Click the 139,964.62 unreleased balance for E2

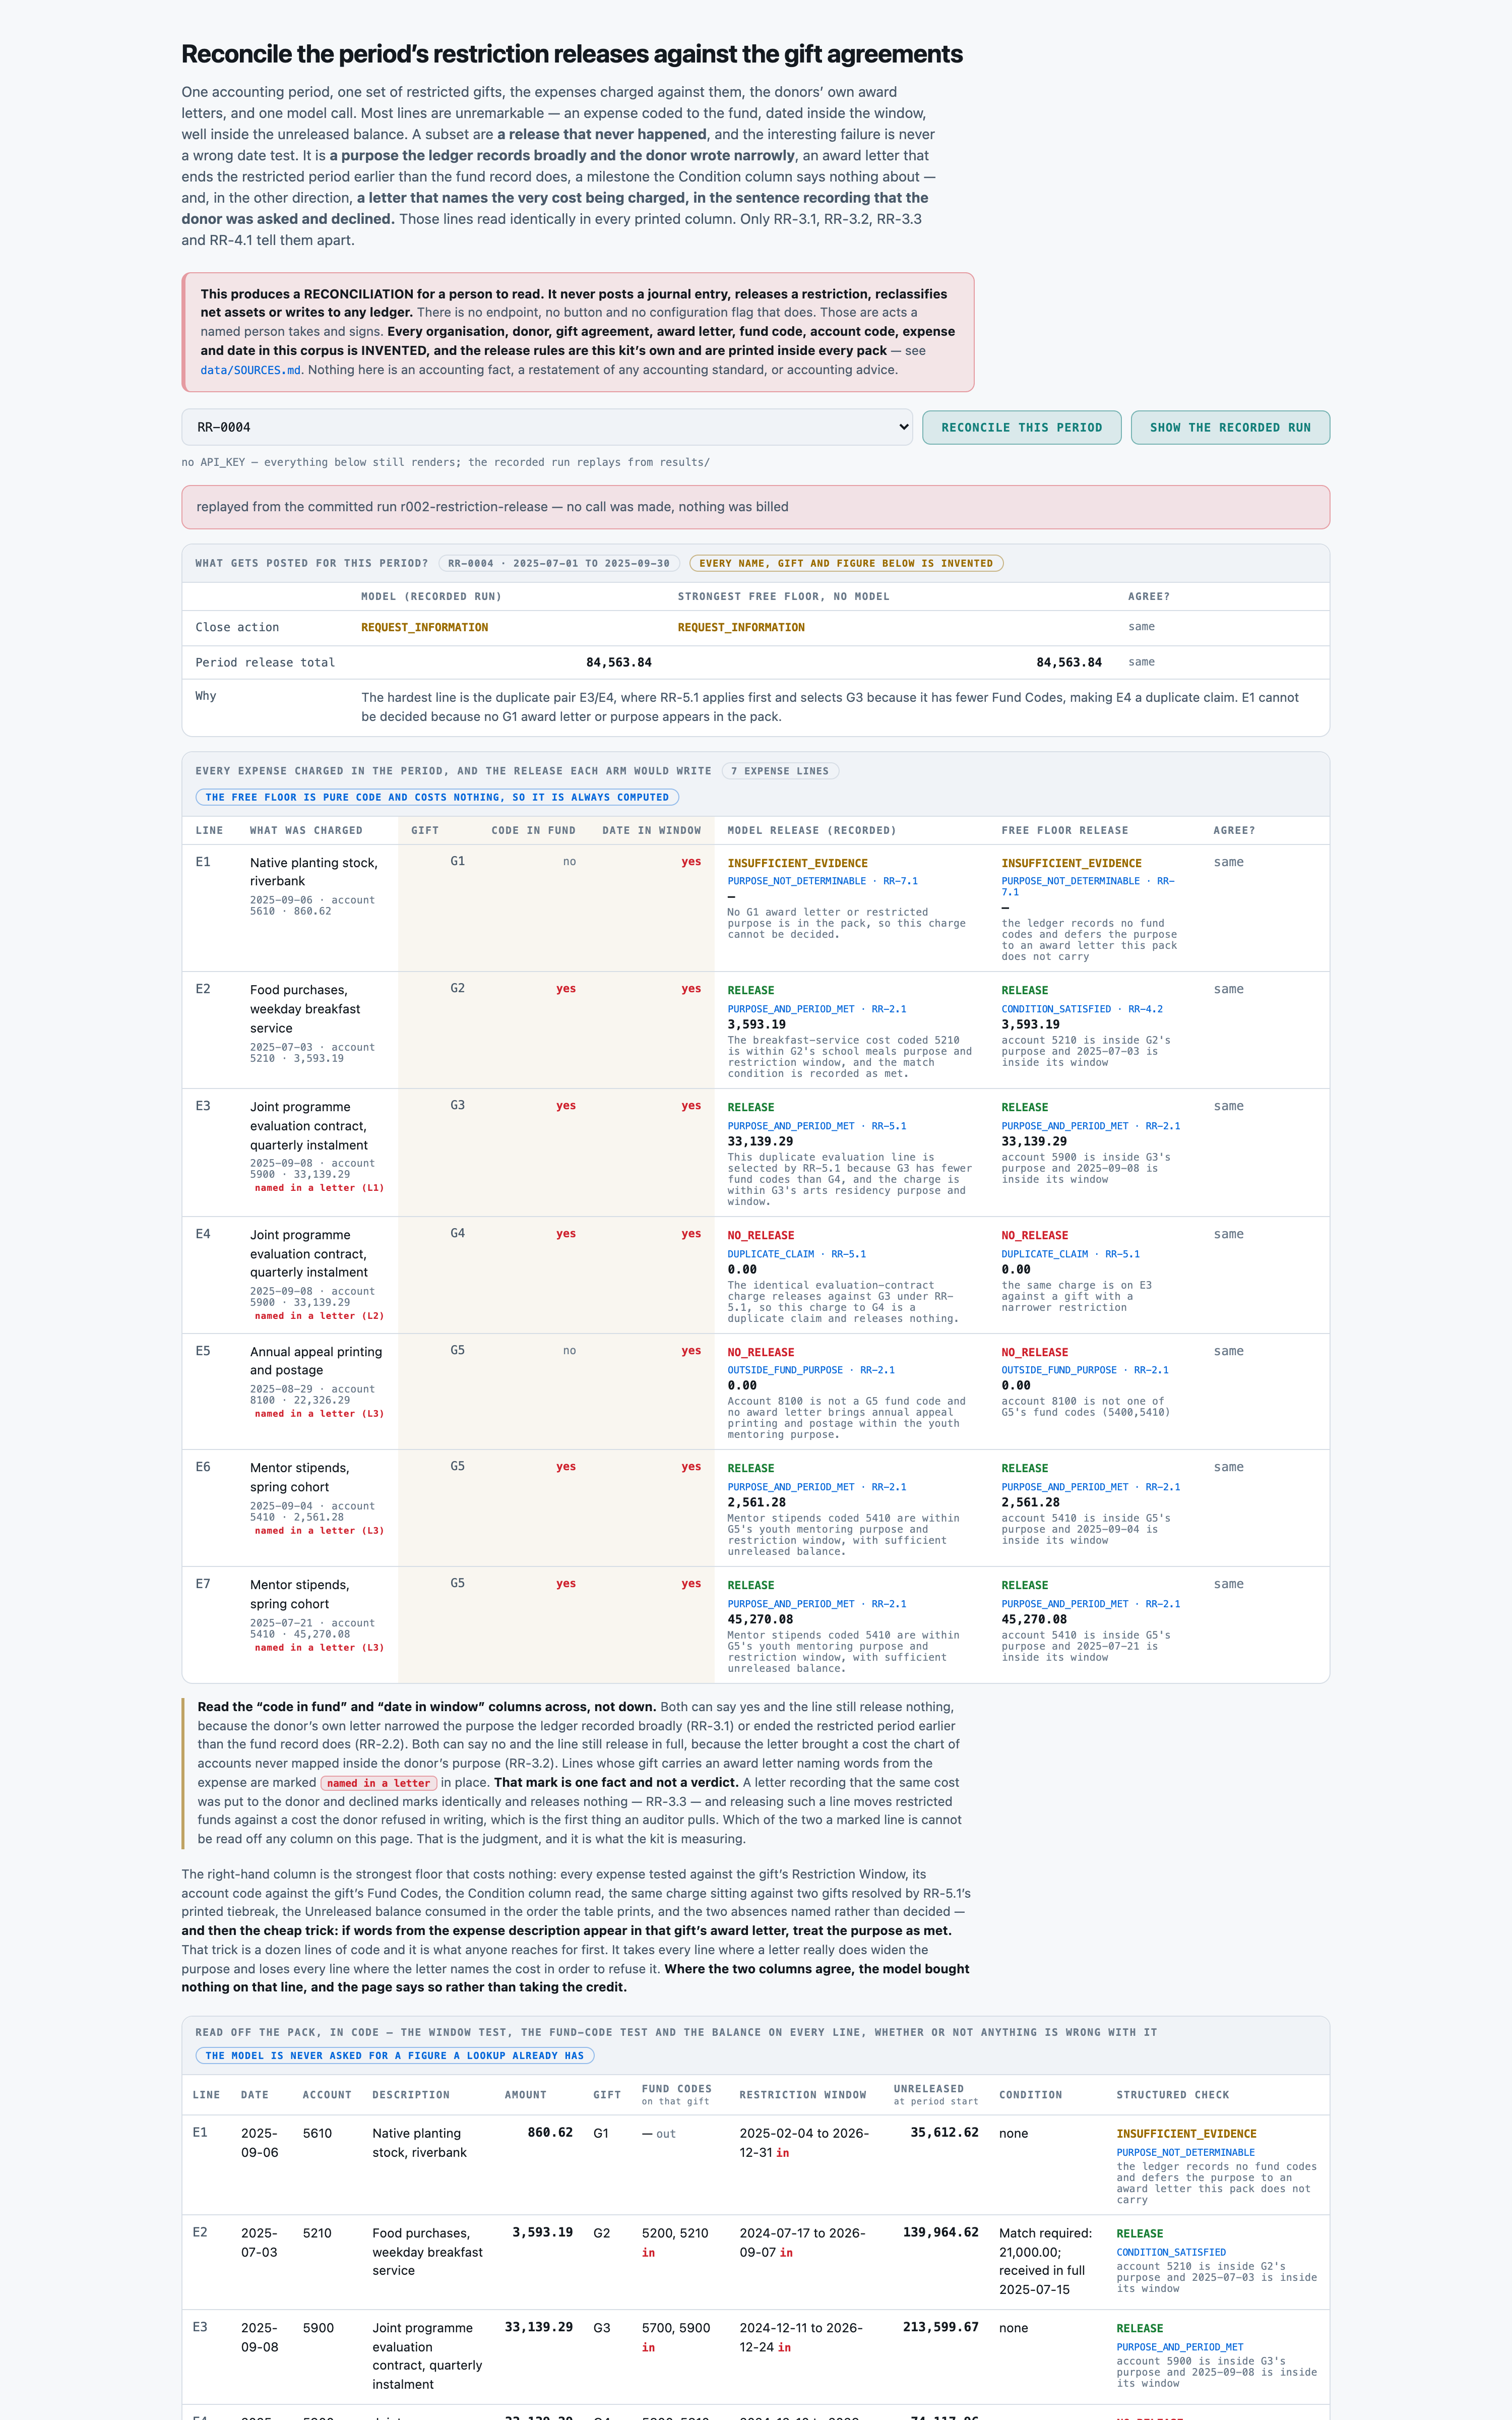point(941,2233)
